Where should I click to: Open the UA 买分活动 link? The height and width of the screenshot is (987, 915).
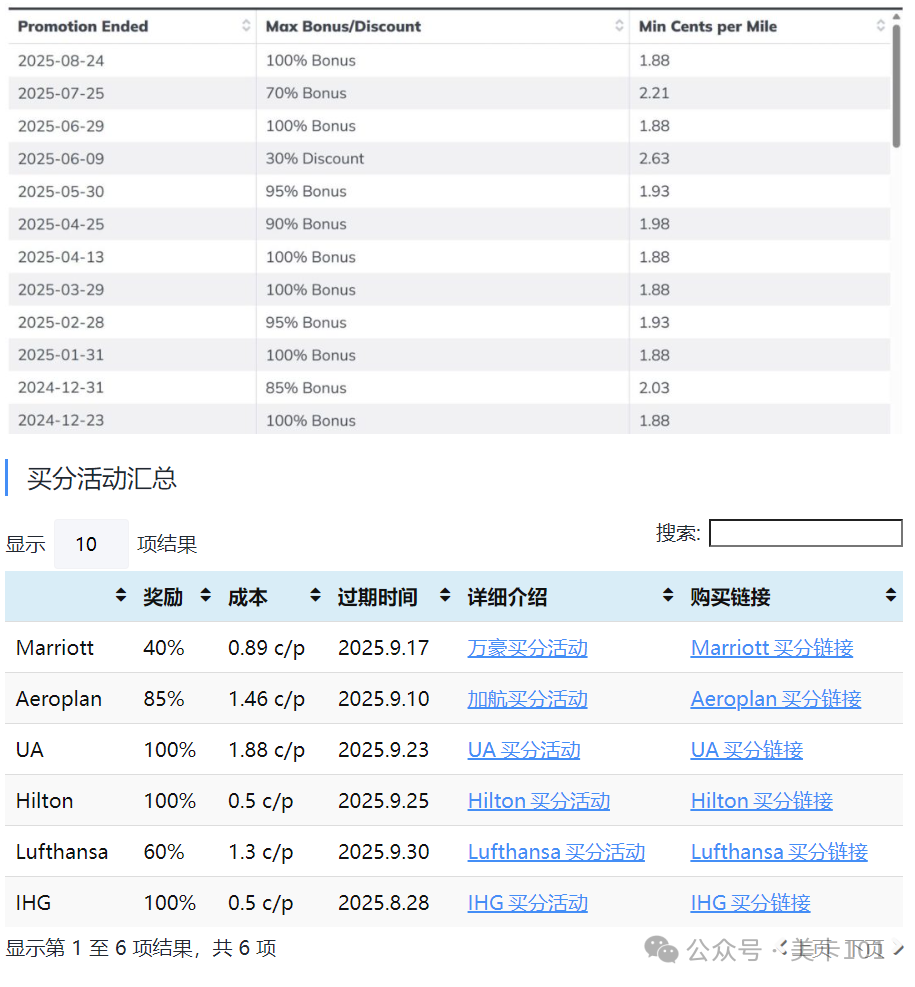pyautogui.click(x=523, y=750)
